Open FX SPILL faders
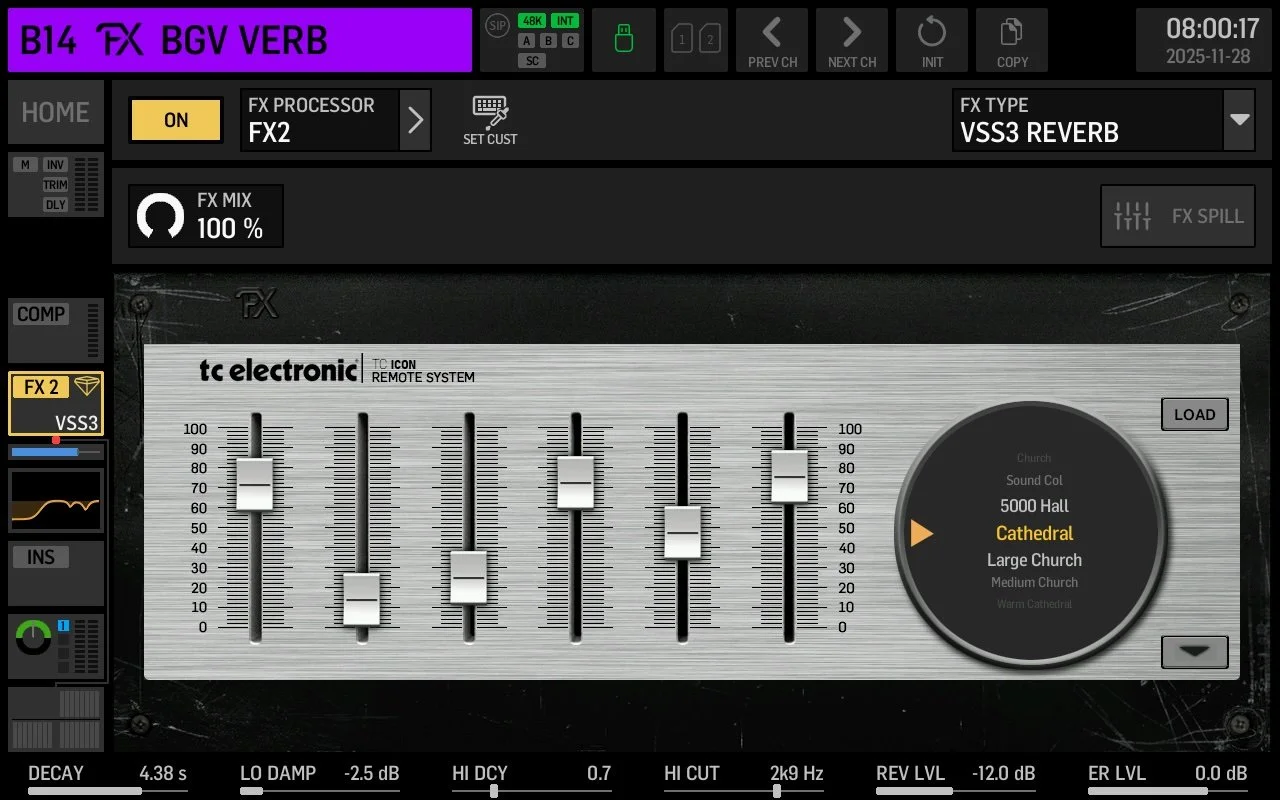Viewport: 1280px width, 800px height. pyautogui.click(x=1178, y=216)
